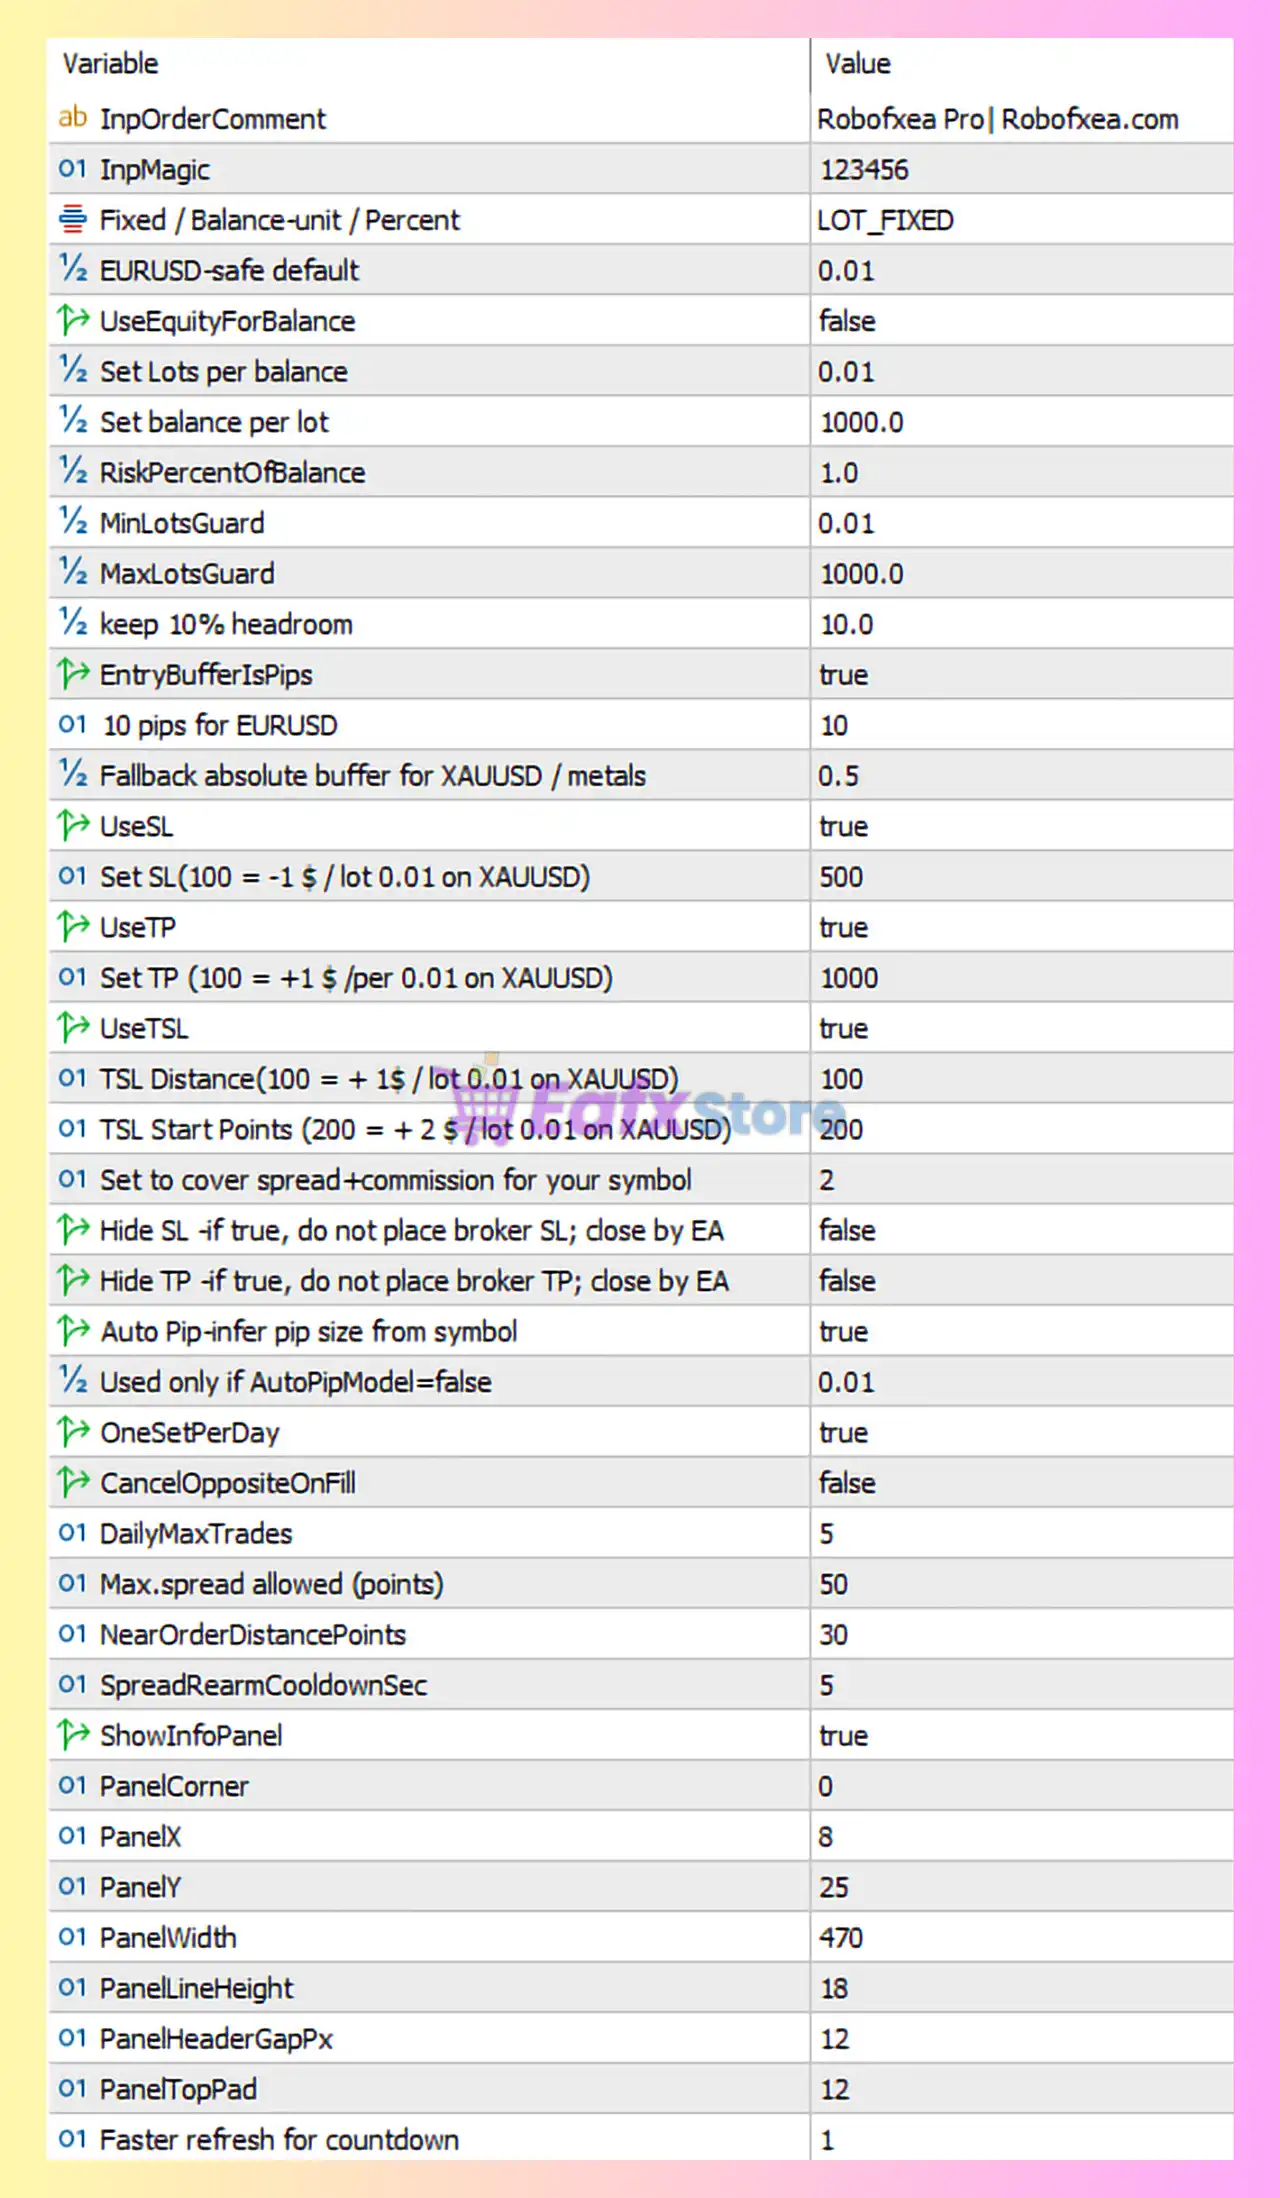Edit the keep 10% headroom value 10.0
Image resolution: width=1280 pixels, height=2198 pixels.
coord(846,624)
